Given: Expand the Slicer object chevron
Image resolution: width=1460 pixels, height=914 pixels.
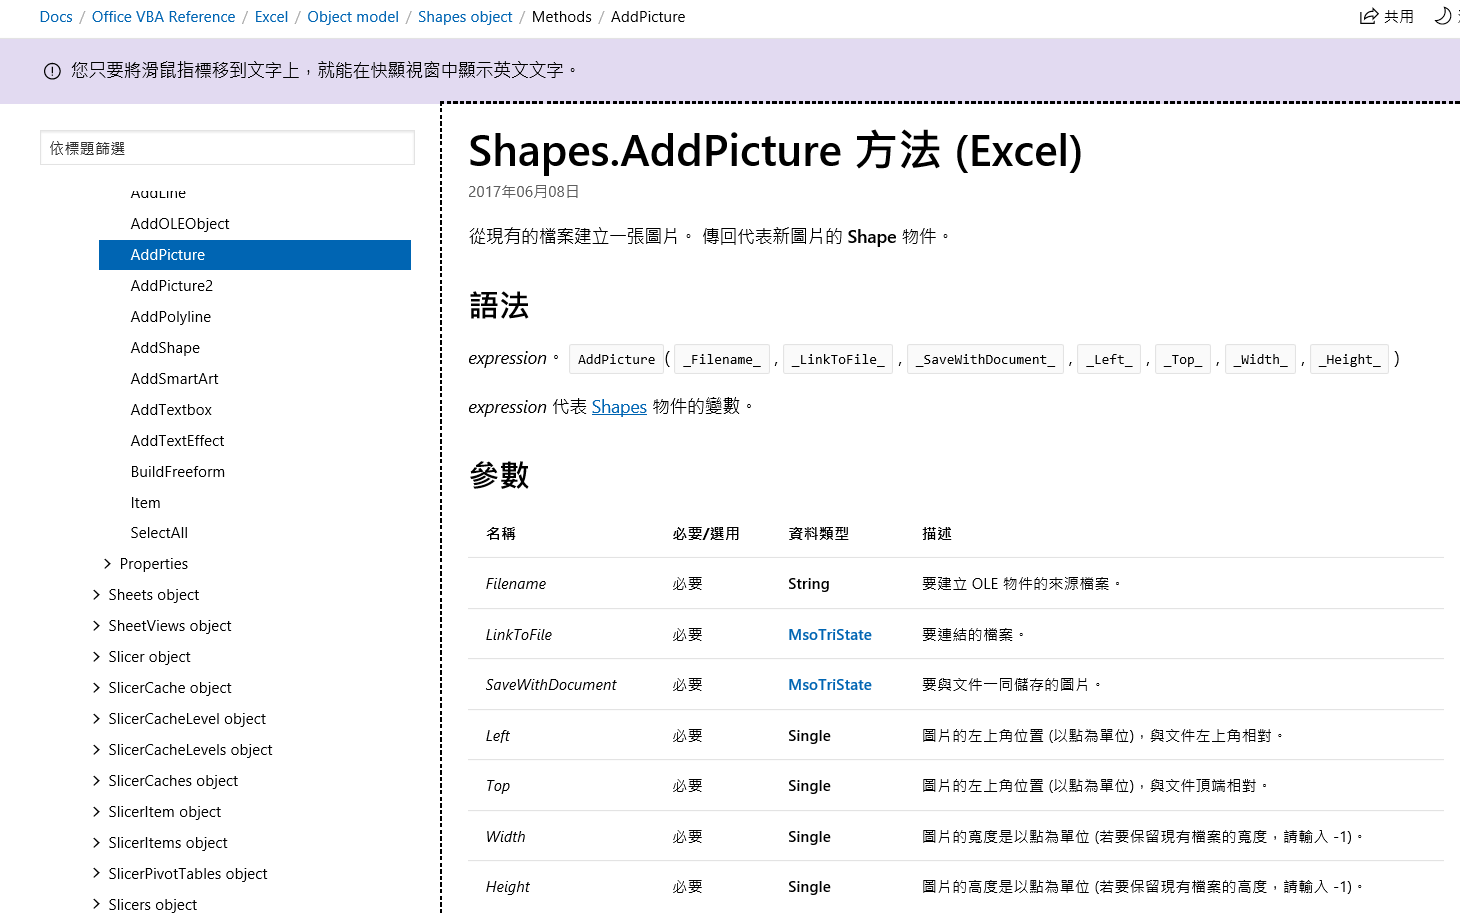Looking at the screenshot, I should (97, 657).
